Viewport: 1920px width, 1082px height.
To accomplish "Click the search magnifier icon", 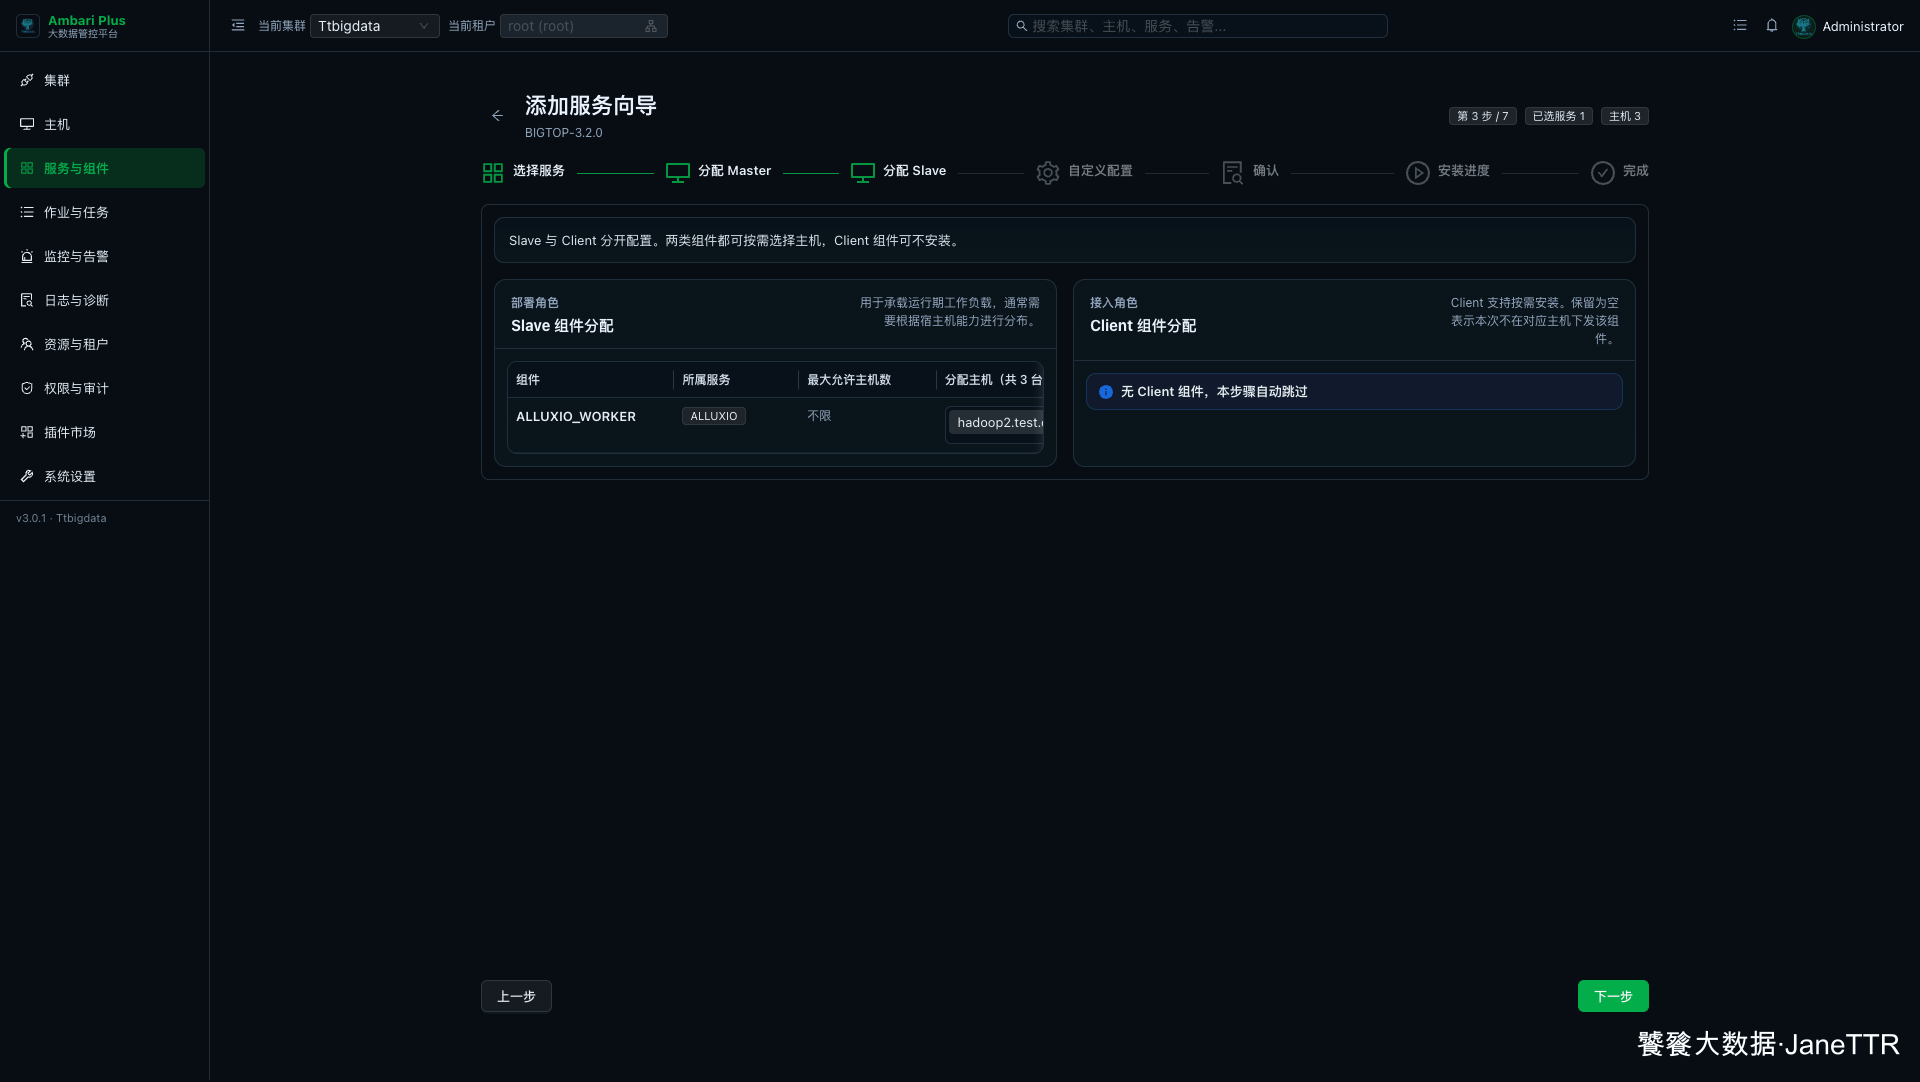I will point(1021,26).
